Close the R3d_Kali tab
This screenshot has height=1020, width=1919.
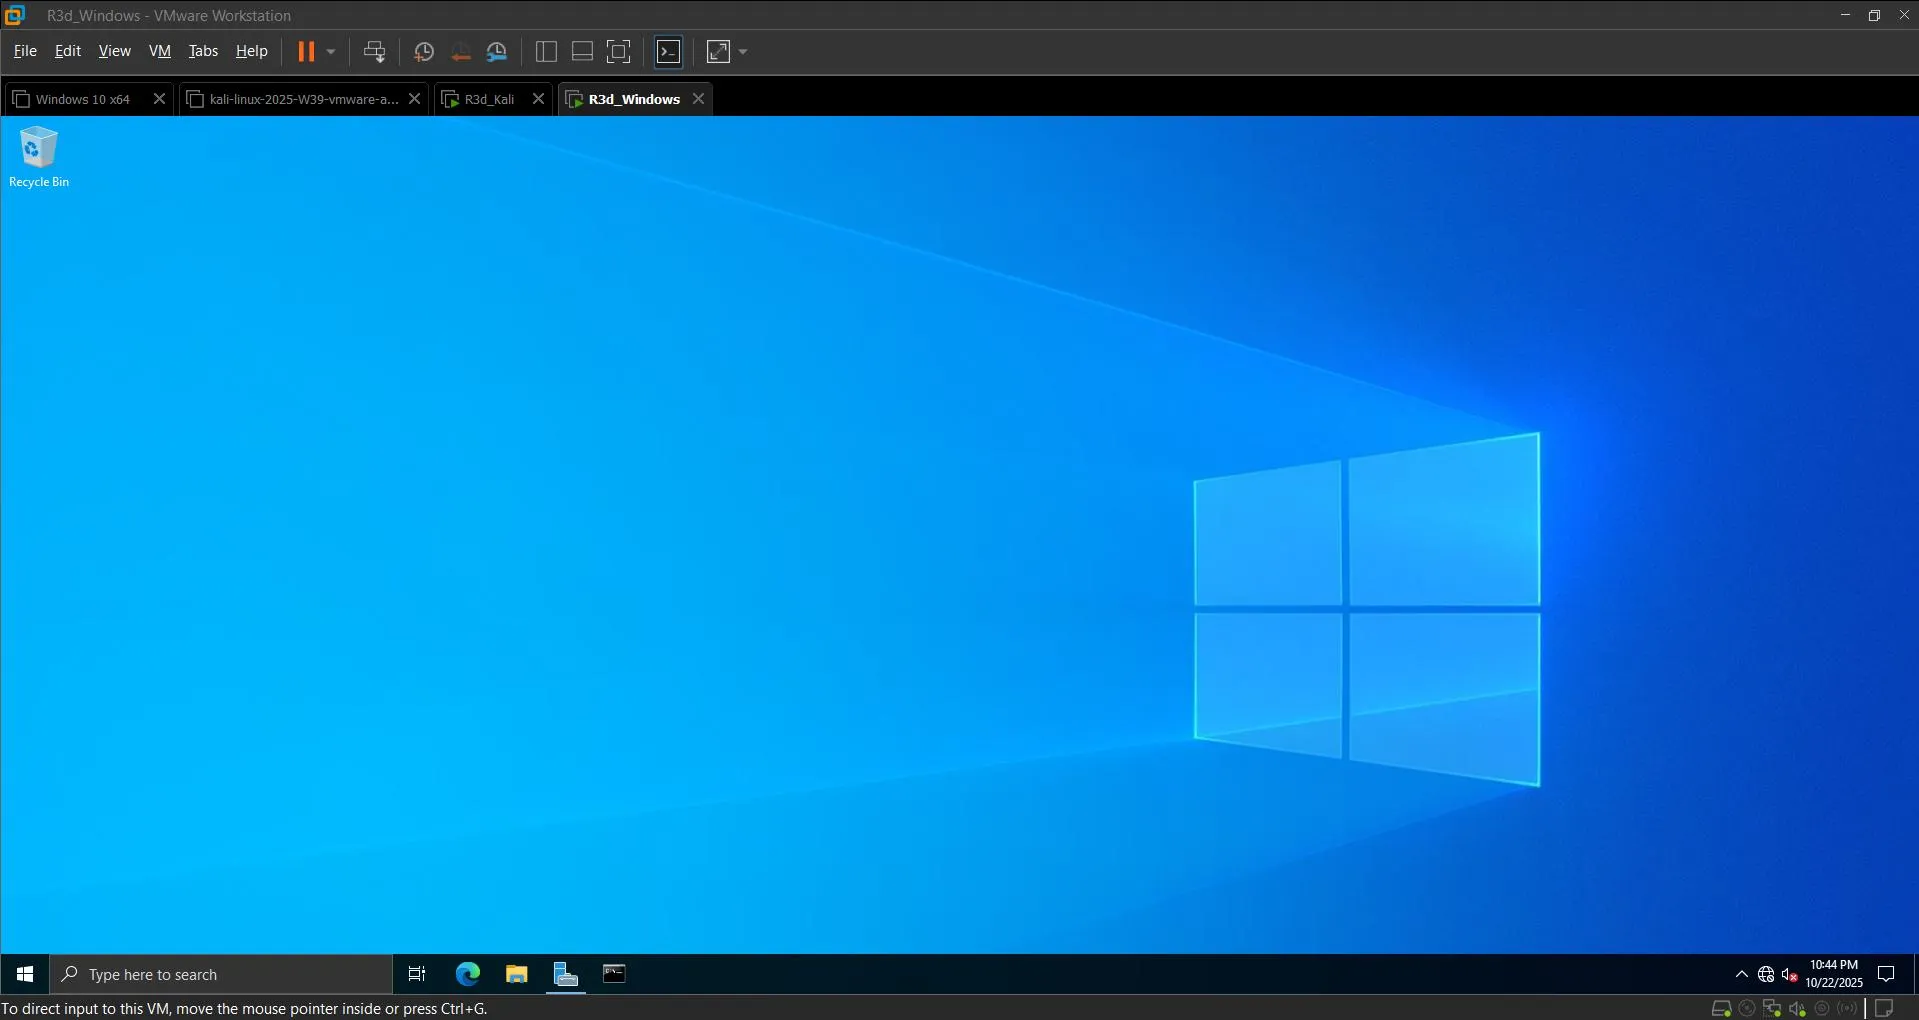[538, 99]
